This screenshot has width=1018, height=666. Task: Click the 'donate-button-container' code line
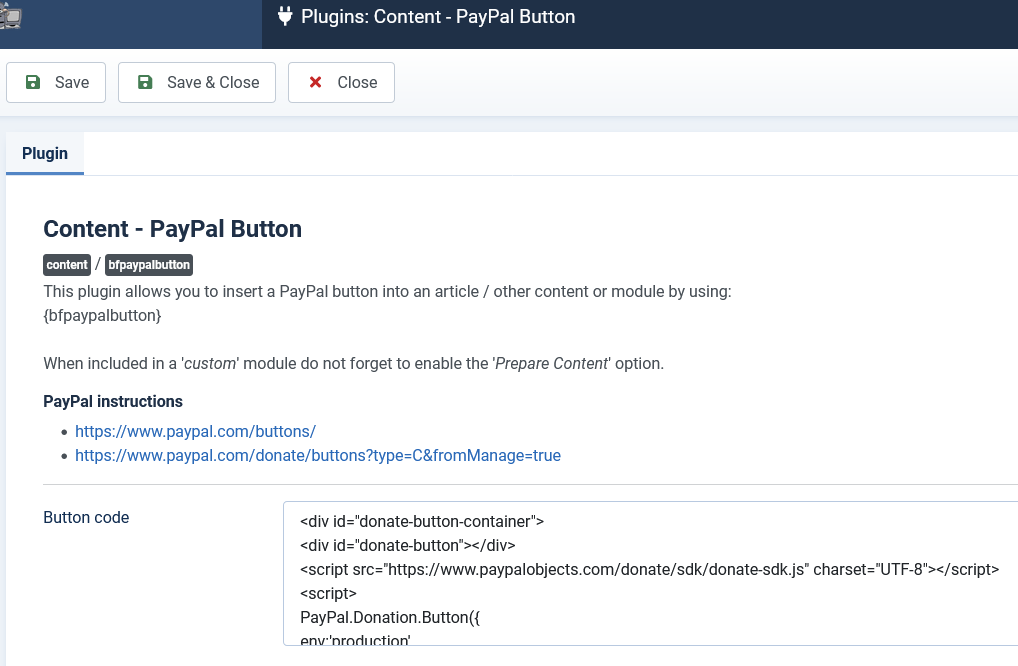point(422,521)
